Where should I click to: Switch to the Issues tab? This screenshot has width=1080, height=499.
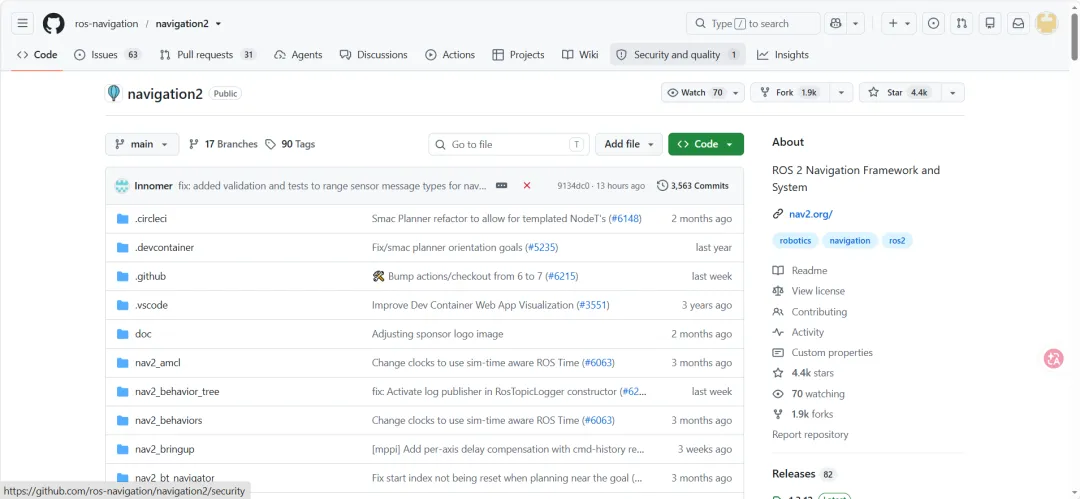(x=107, y=54)
